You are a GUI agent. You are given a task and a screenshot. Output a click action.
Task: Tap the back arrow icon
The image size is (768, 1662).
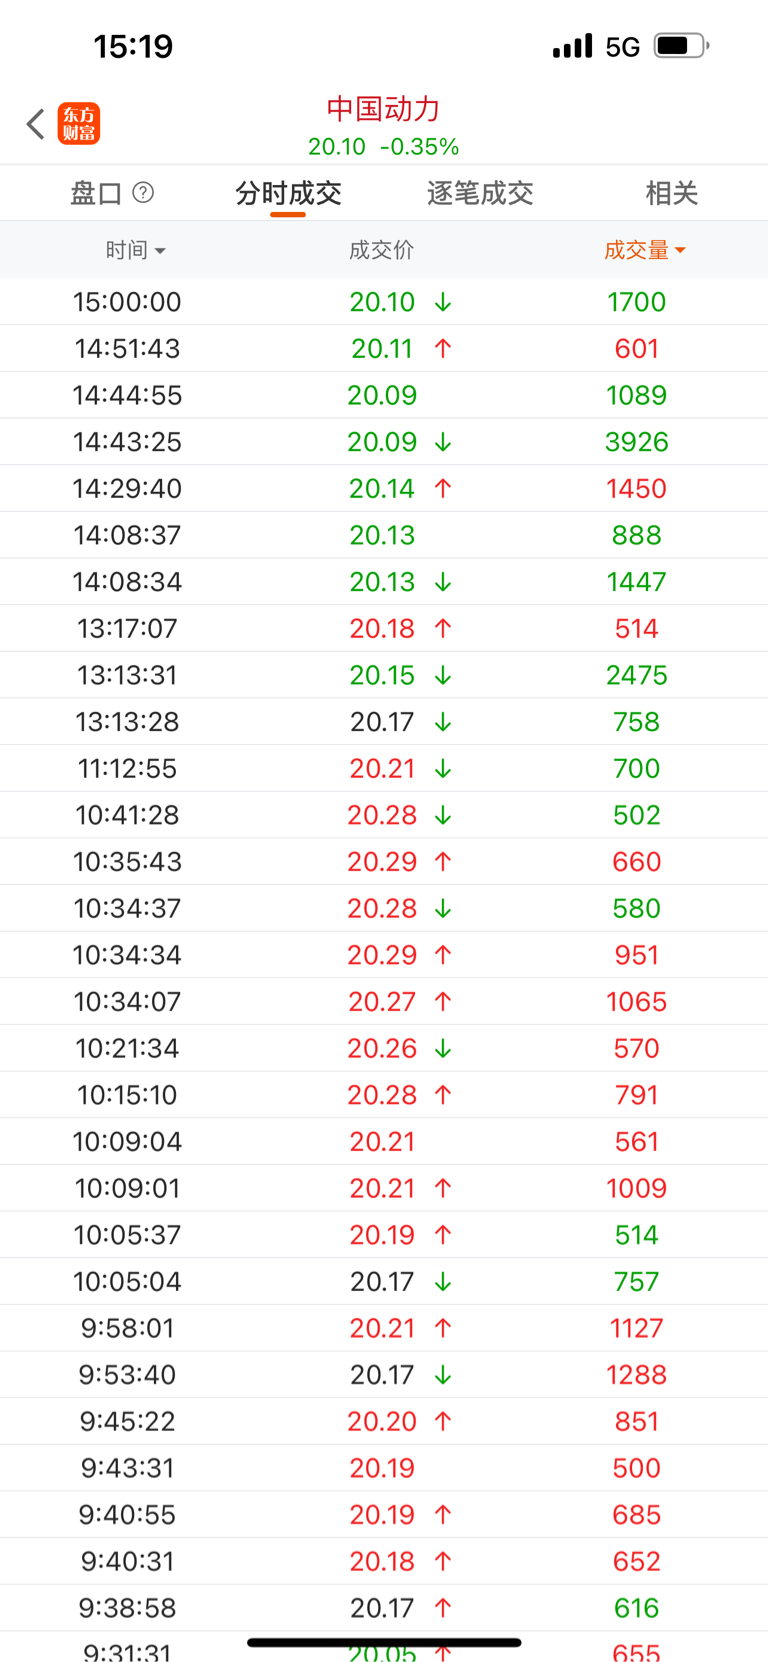(36, 124)
